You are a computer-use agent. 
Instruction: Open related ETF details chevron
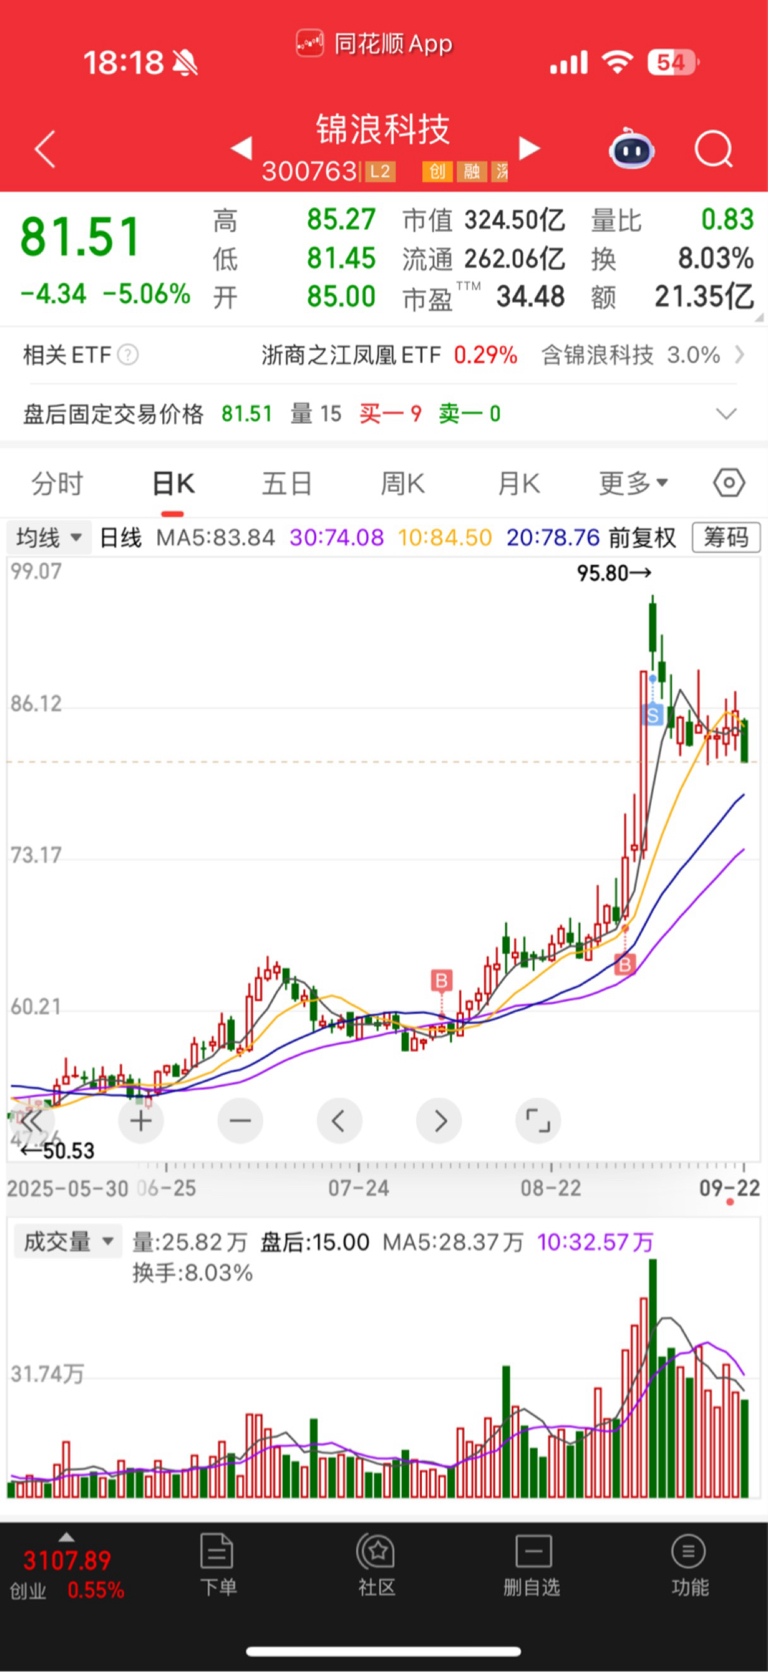point(740,354)
